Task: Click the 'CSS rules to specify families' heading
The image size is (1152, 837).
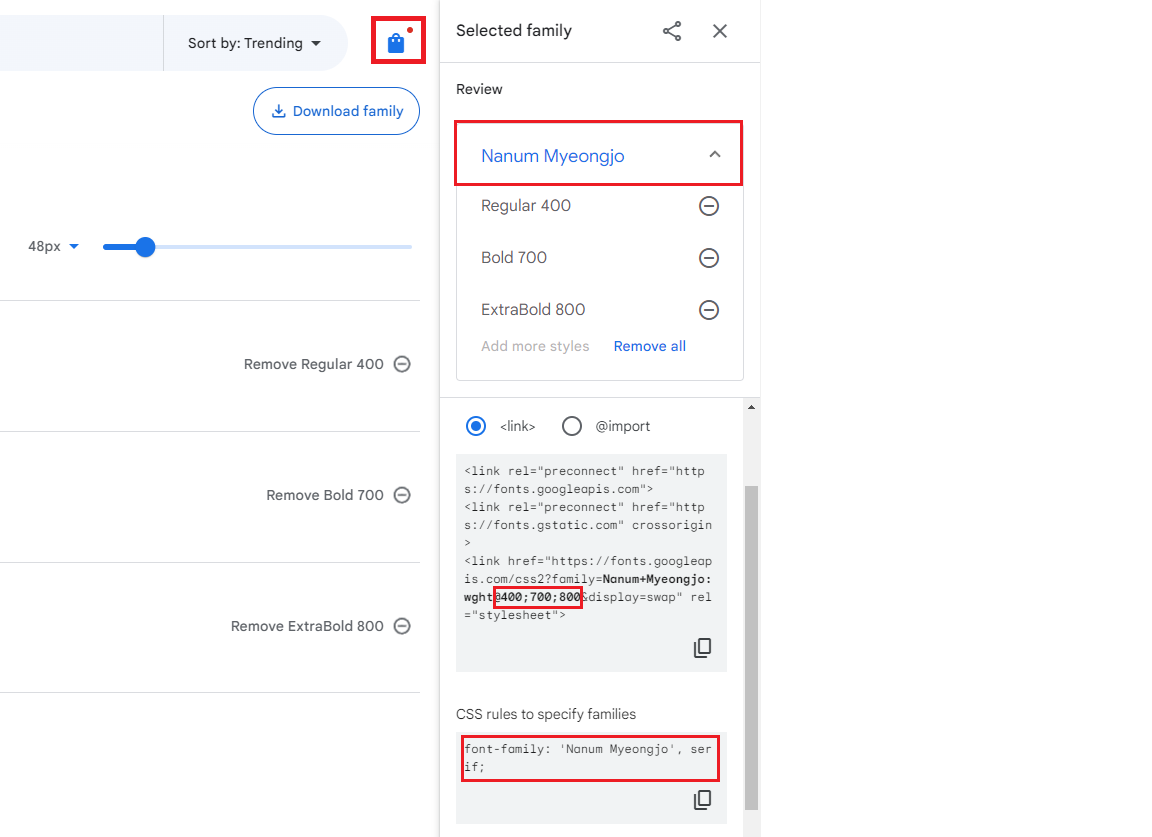Action: coord(546,714)
